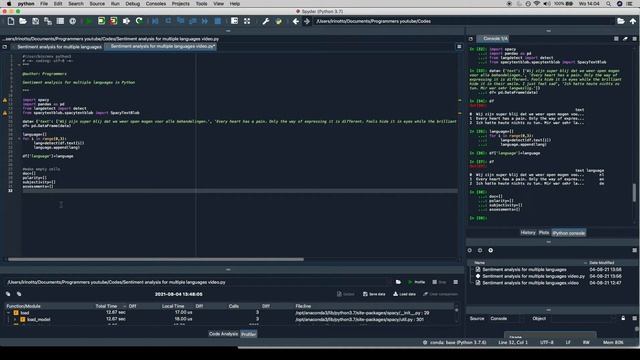The image size is (640, 360).
Task: Save all files via toolbar icon
Action: pos(48,21)
